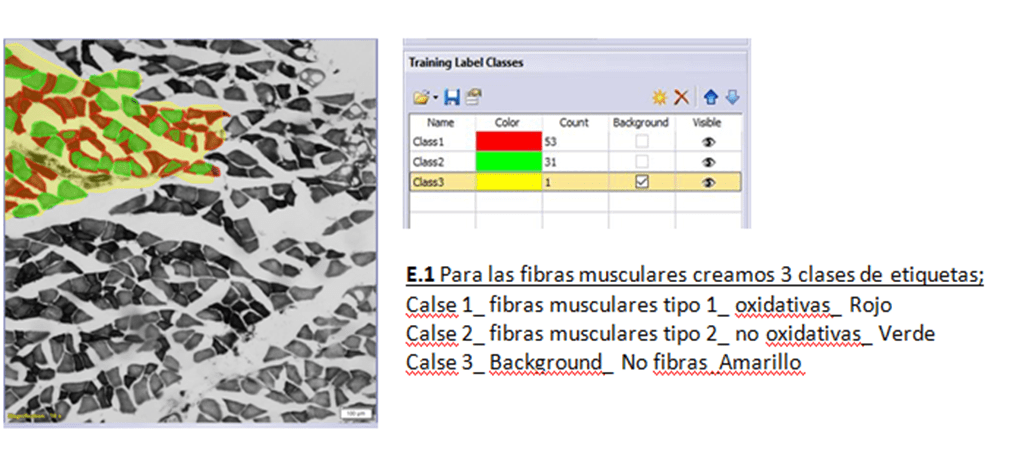Click the save-as icon next to the floppy disk
The image size is (1018, 456).
coord(472,97)
